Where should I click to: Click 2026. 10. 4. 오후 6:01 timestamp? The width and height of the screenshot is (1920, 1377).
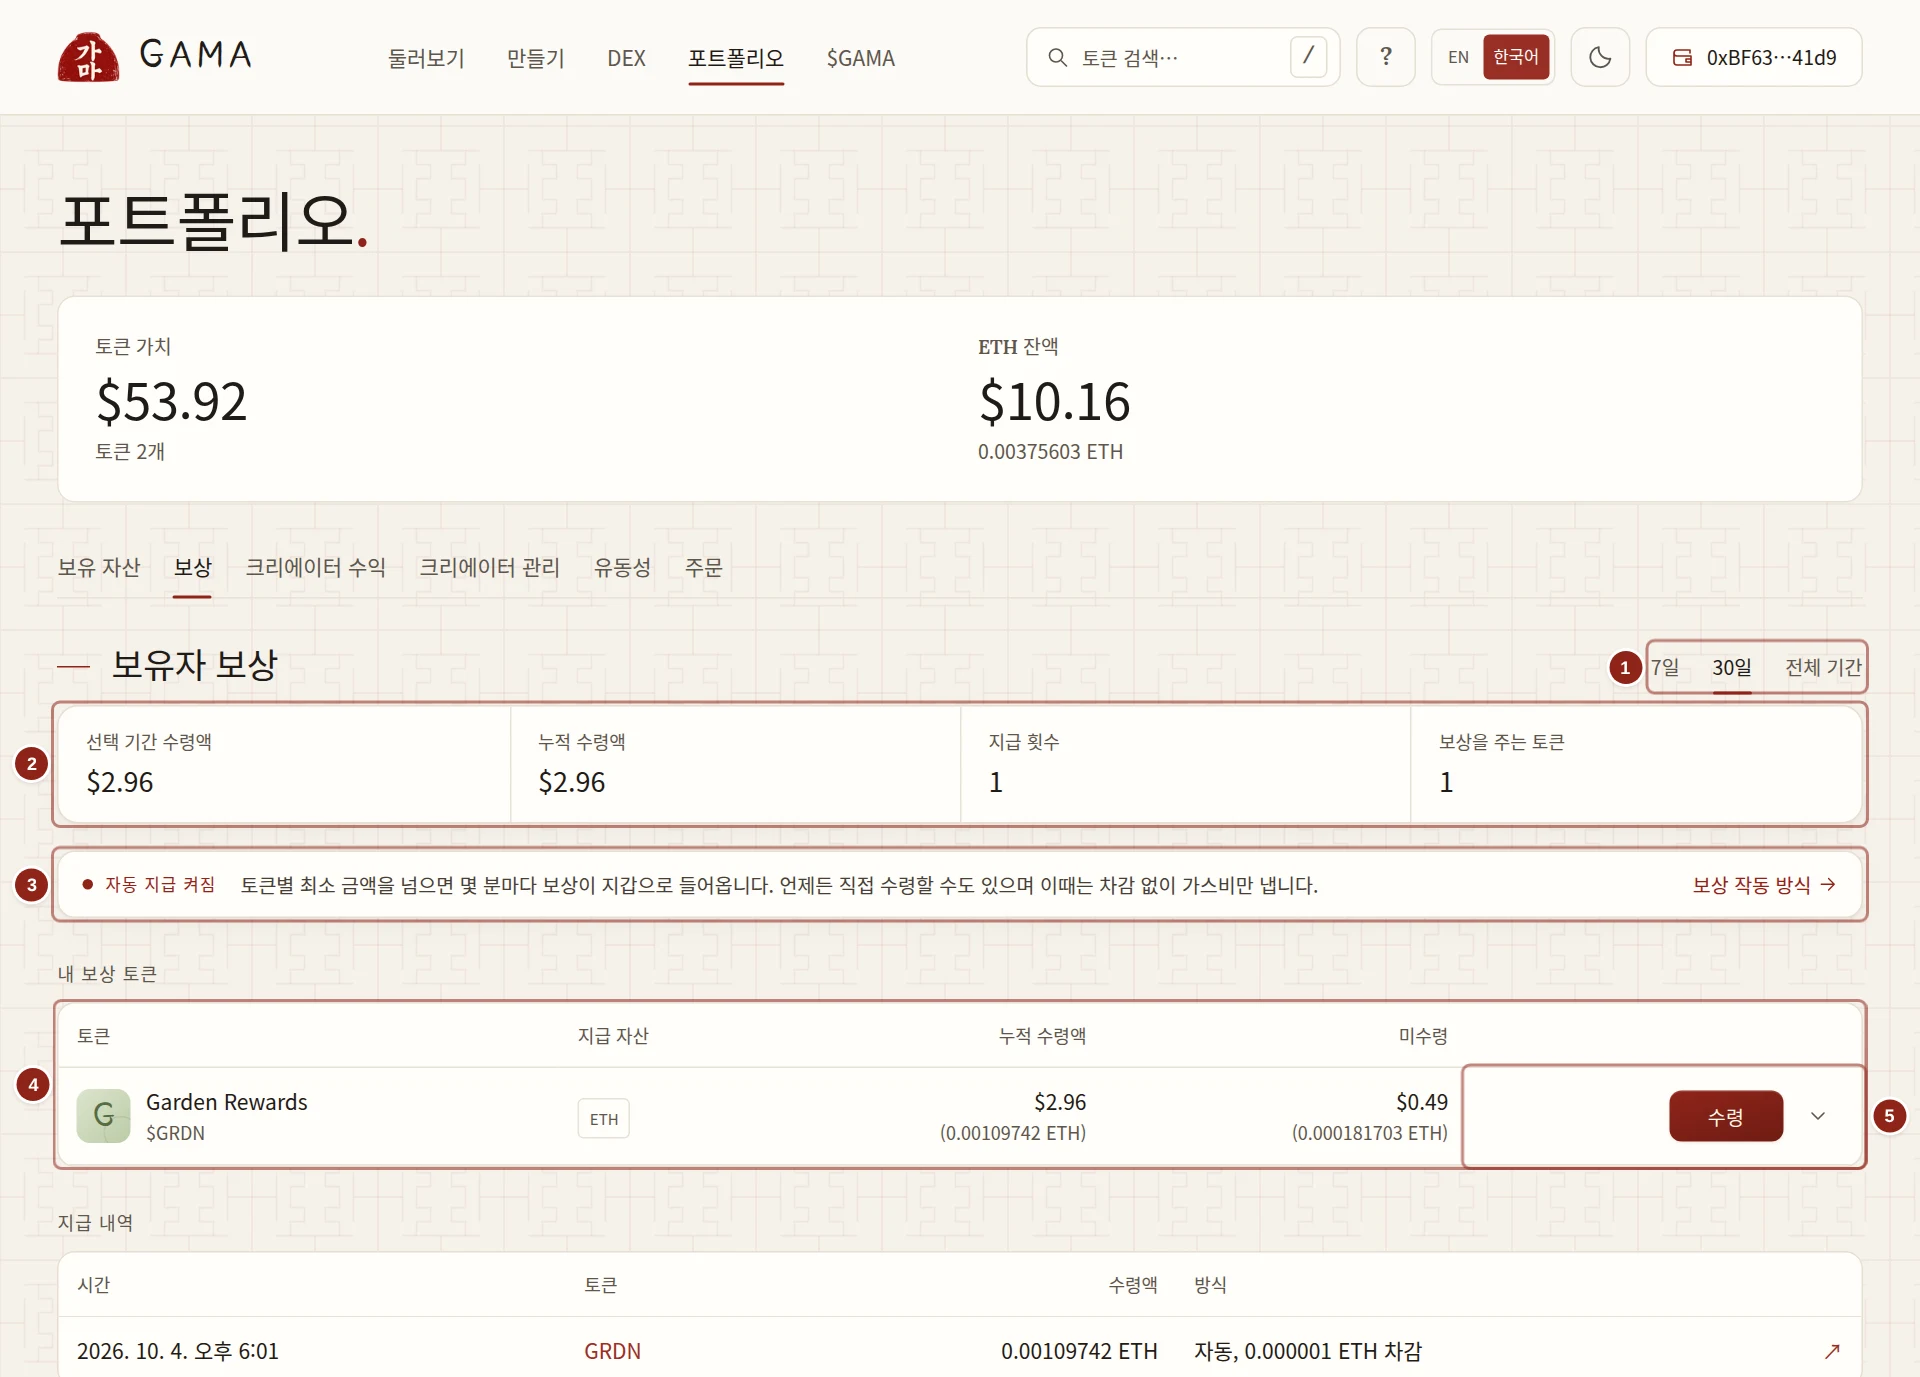[x=178, y=1351]
